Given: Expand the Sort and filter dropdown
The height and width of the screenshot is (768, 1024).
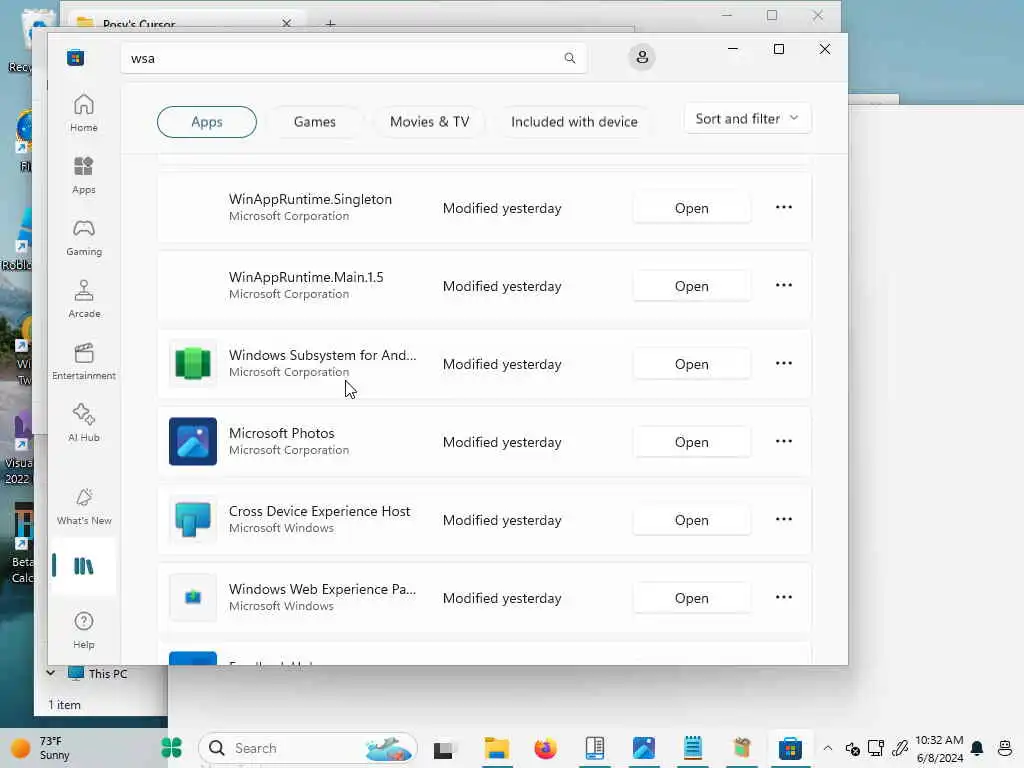Looking at the screenshot, I should pyautogui.click(x=747, y=119).
